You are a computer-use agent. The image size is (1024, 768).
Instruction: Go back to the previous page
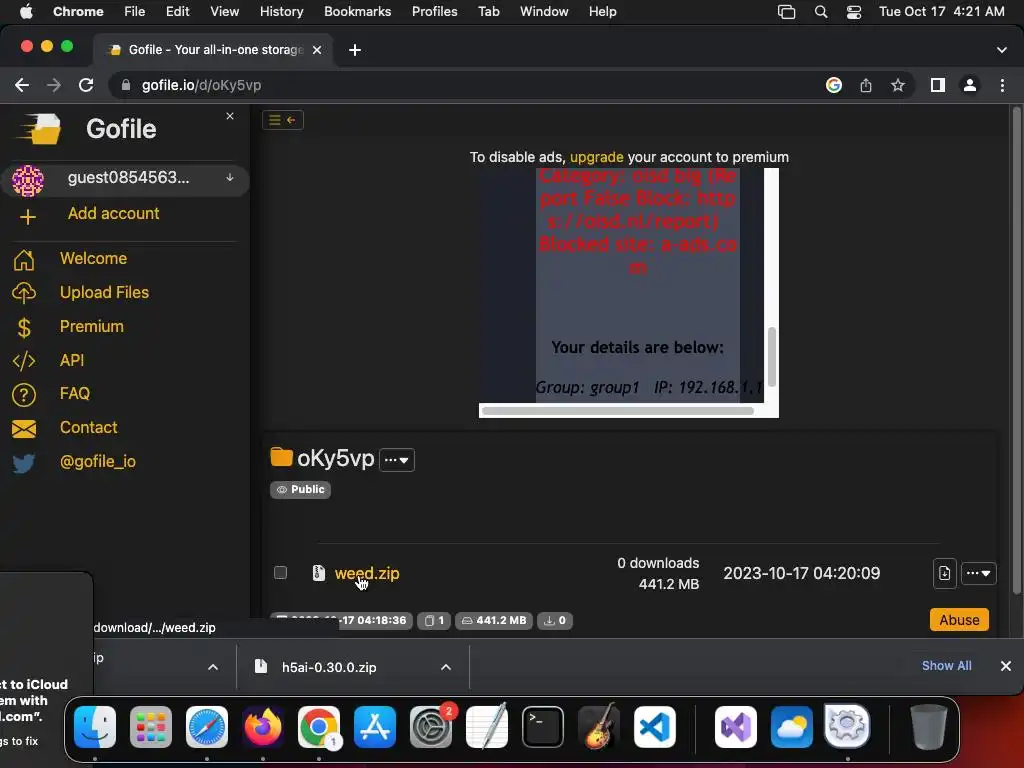pos(22,86)
